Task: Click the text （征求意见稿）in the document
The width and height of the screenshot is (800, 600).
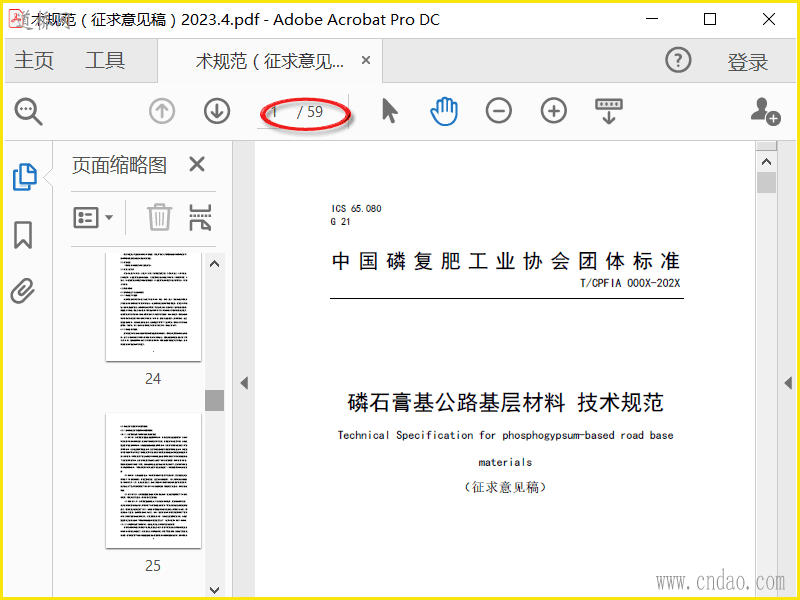Action: pos(506,487)
